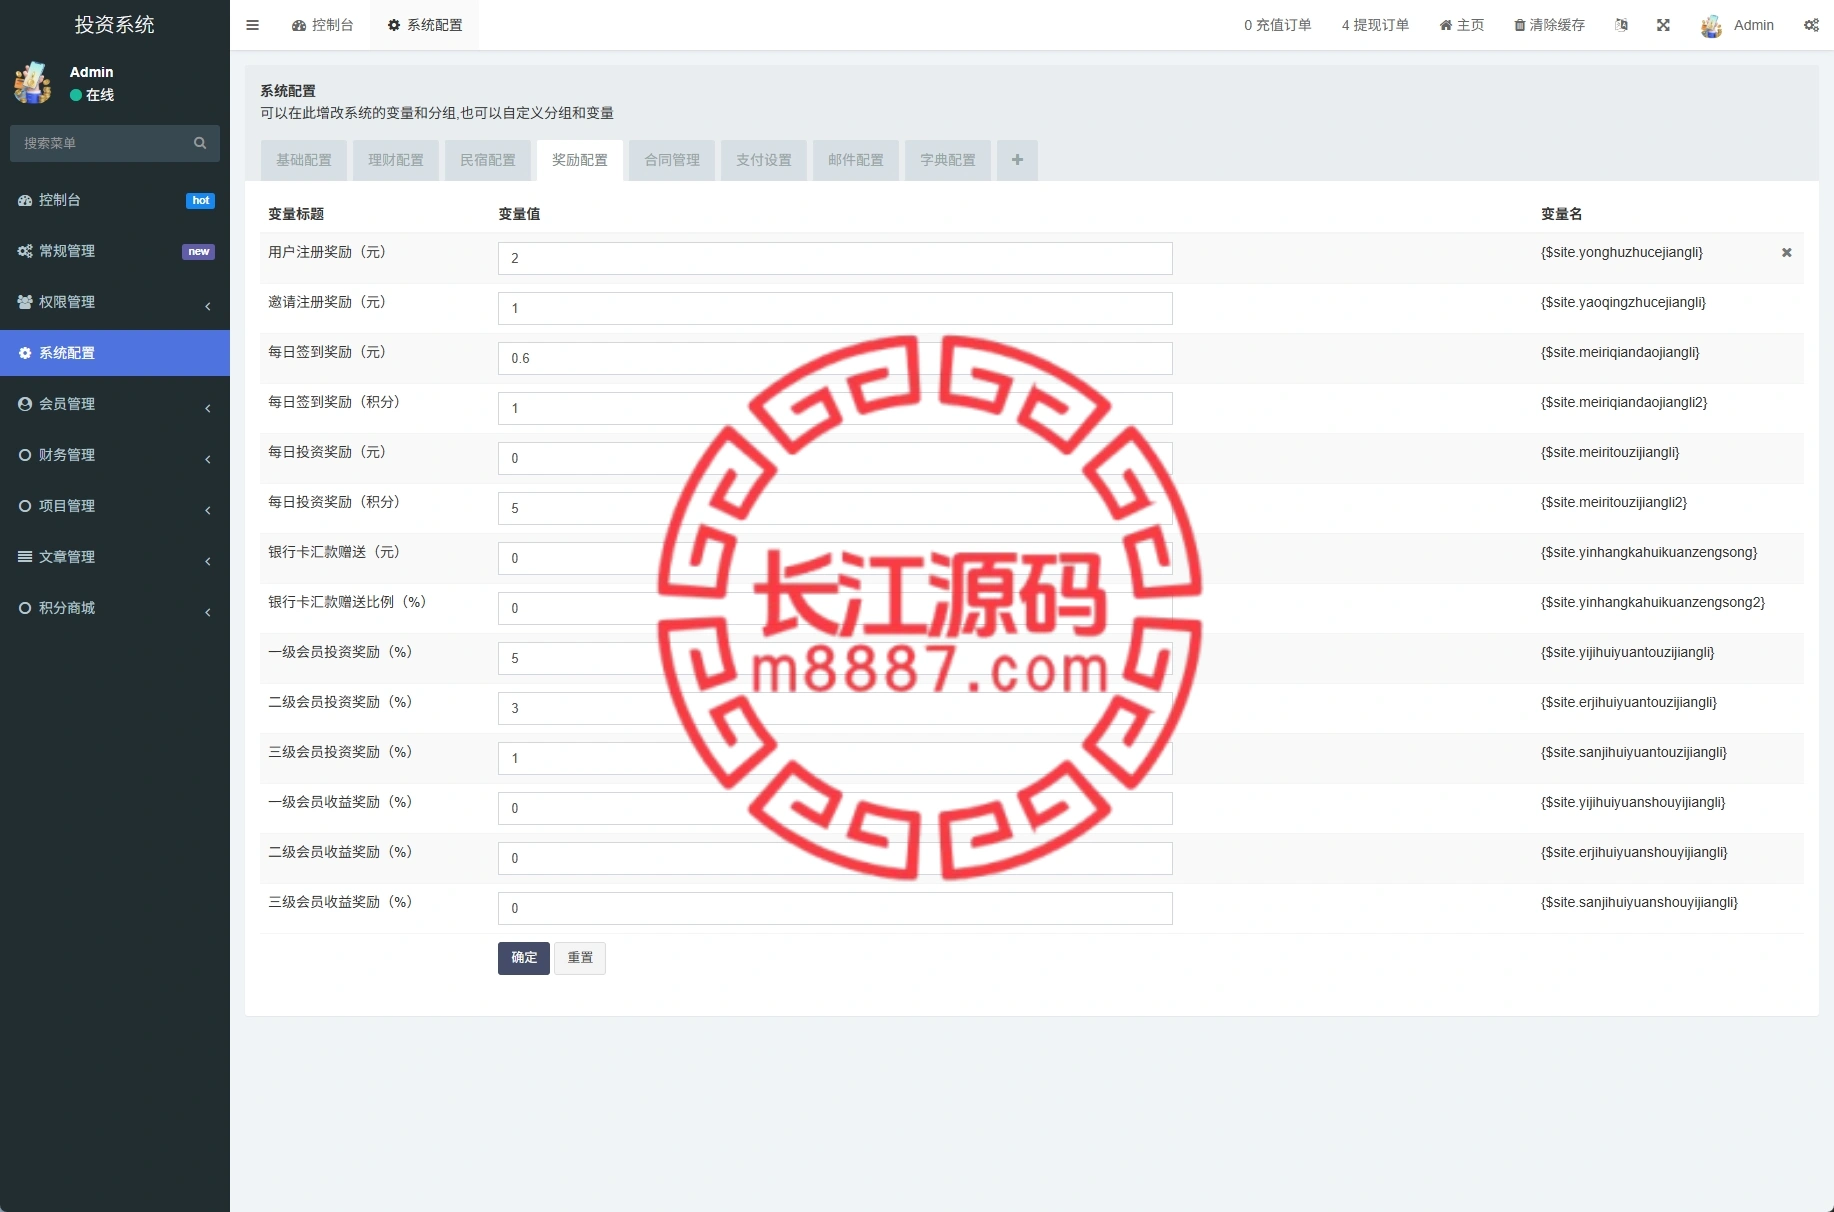Open the settings gears icon at top right
The height and width of the screenshot is (1212, 1834).
(x=1811, y=25)
